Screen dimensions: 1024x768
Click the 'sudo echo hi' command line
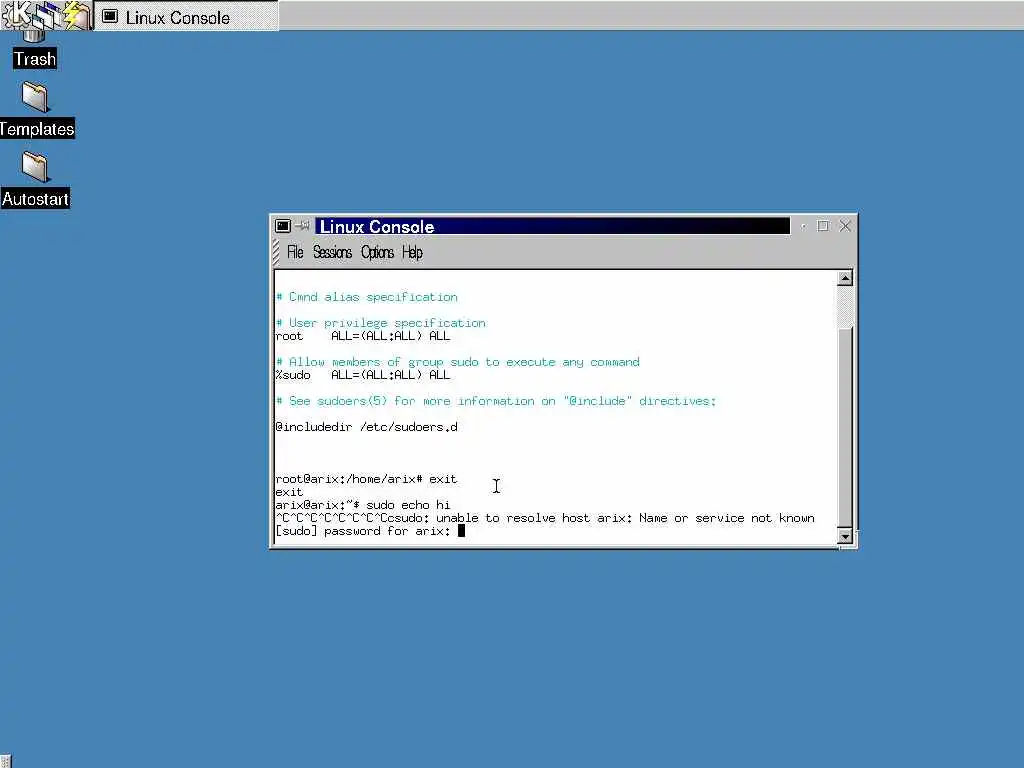click(x=362, y=505)
